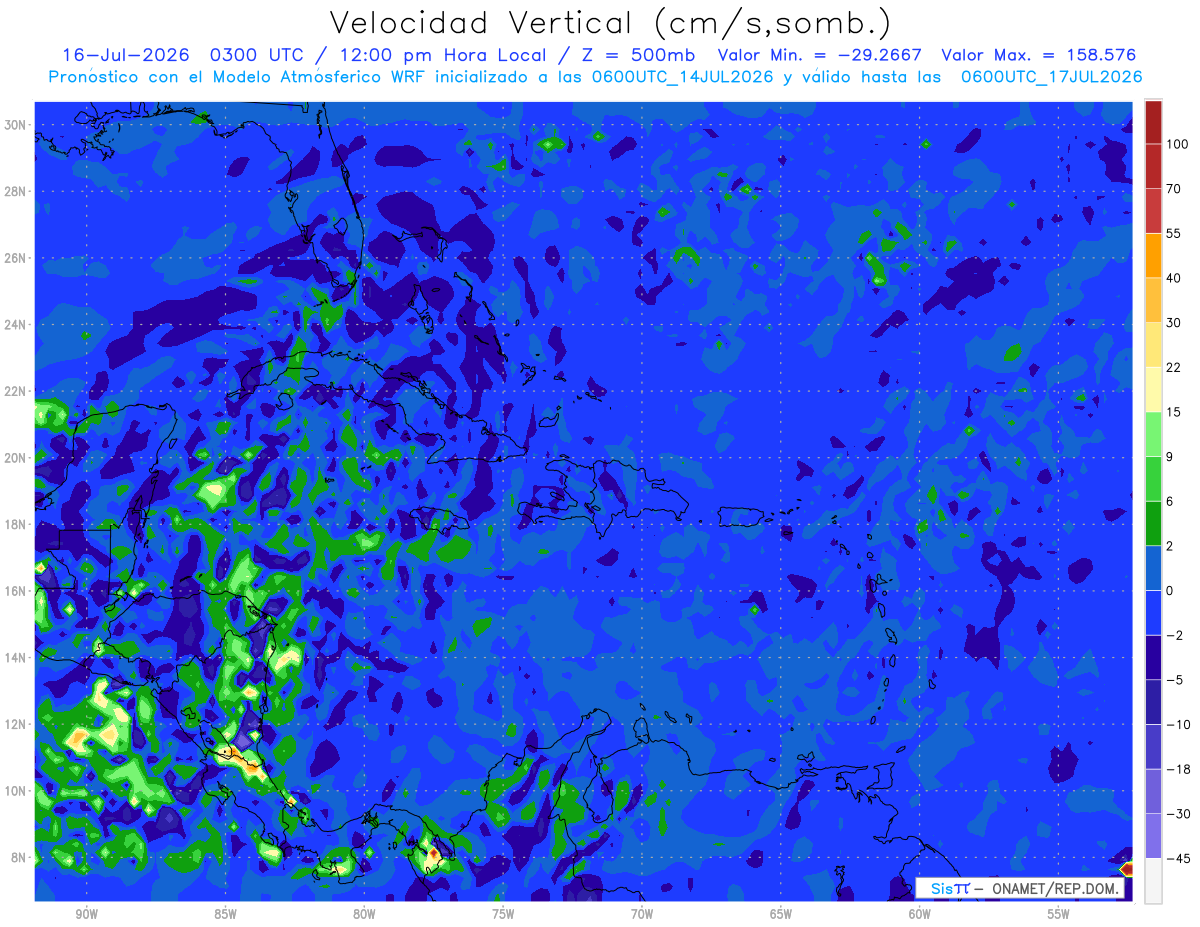Click the '0300 UTC' time text
1200x927 pixels.
click(x=258, y=55)
